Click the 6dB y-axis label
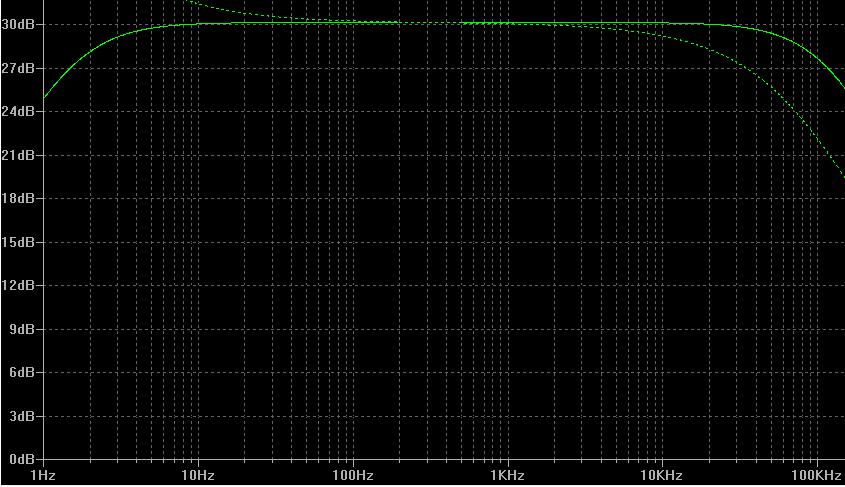Image resolution: width=845 pixels, height=487 pixels. [x=22, y=372]
